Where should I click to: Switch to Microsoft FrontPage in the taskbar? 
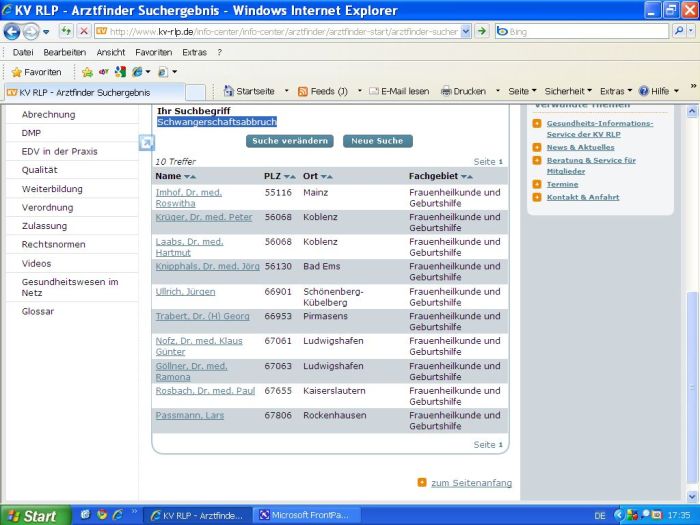308,515
